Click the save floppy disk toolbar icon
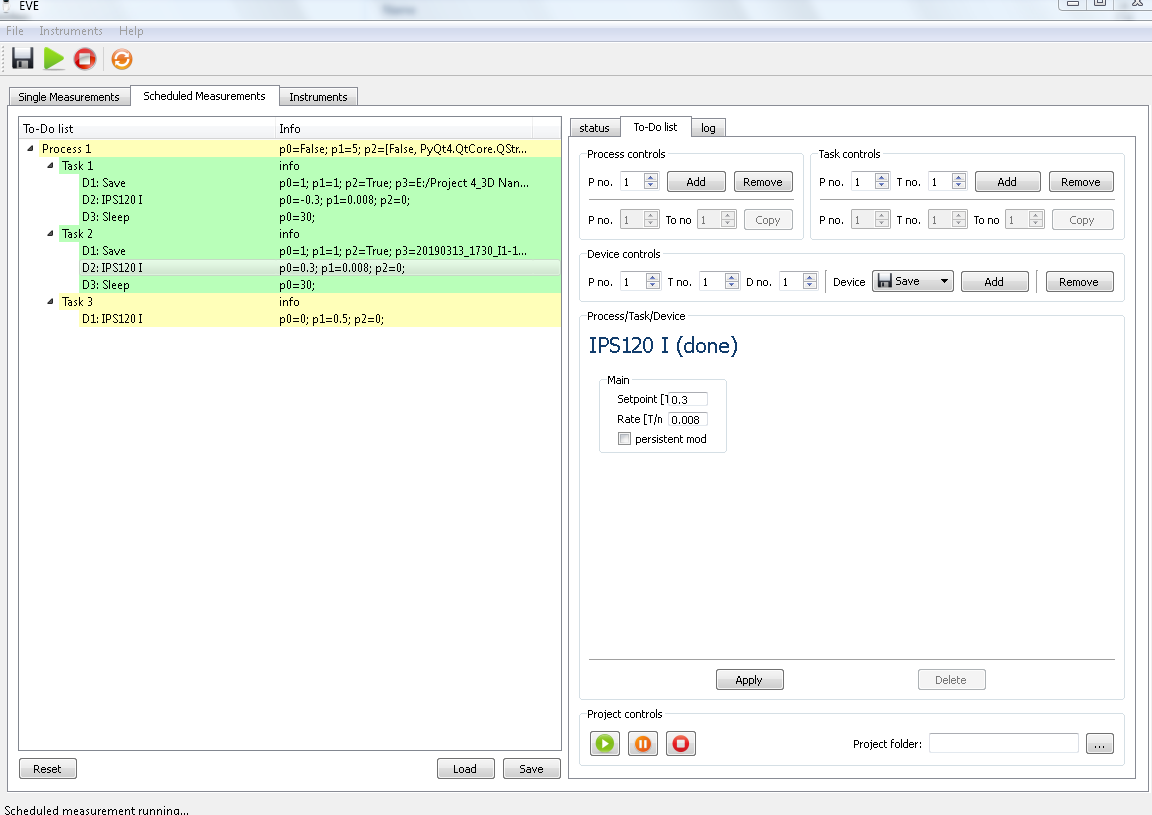The height and width of the screenshot is (815, 1152). (x=22, y=59)
